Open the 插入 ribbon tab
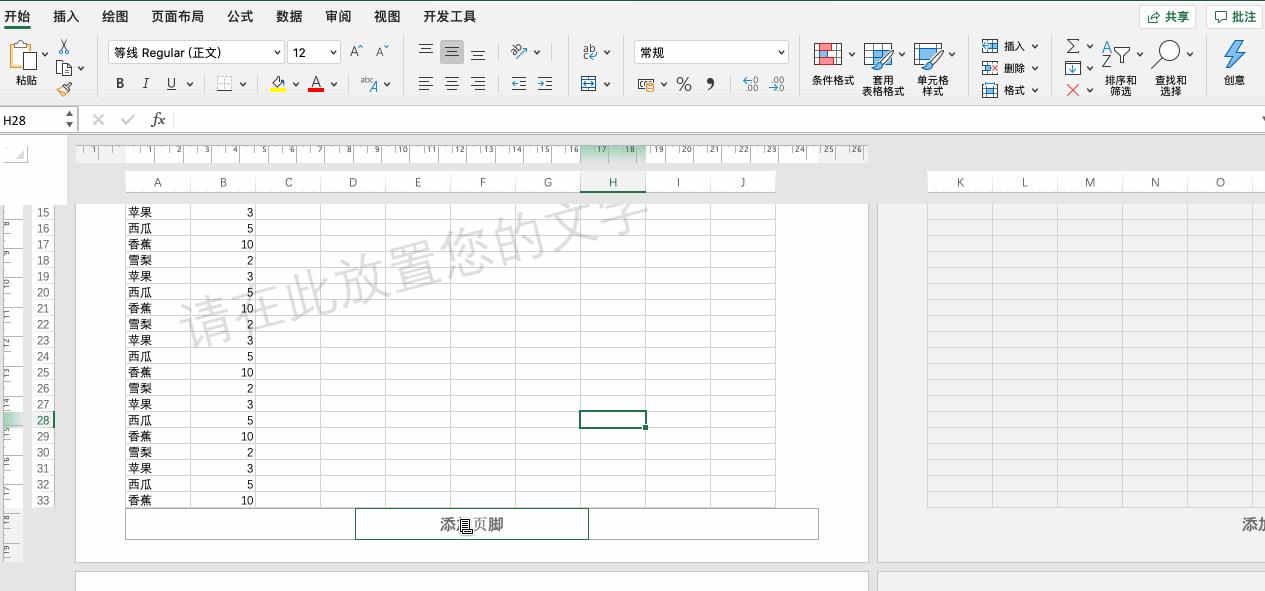 (66, 16)
